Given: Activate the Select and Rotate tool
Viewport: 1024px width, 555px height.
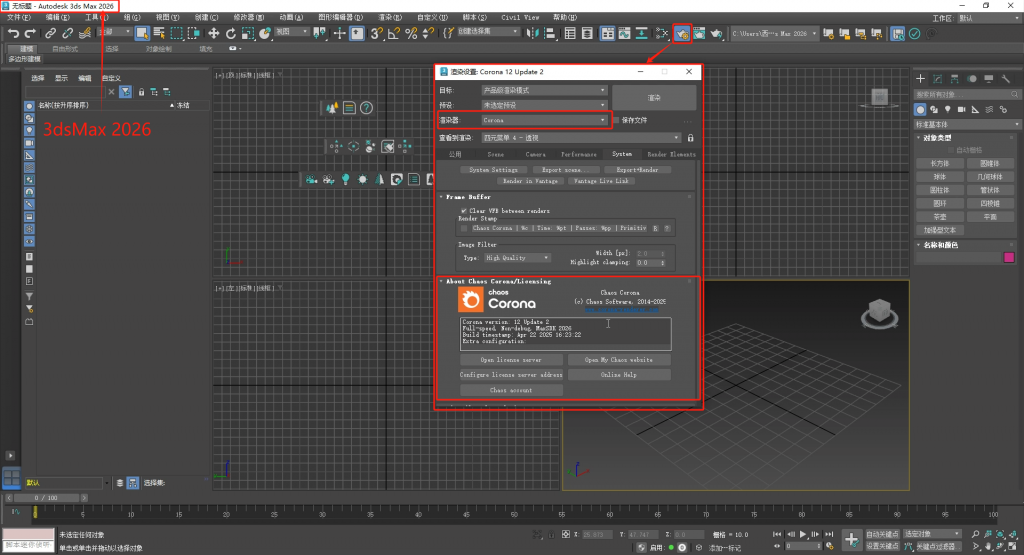Looking at the screenshot, I should tap(231, 33).
